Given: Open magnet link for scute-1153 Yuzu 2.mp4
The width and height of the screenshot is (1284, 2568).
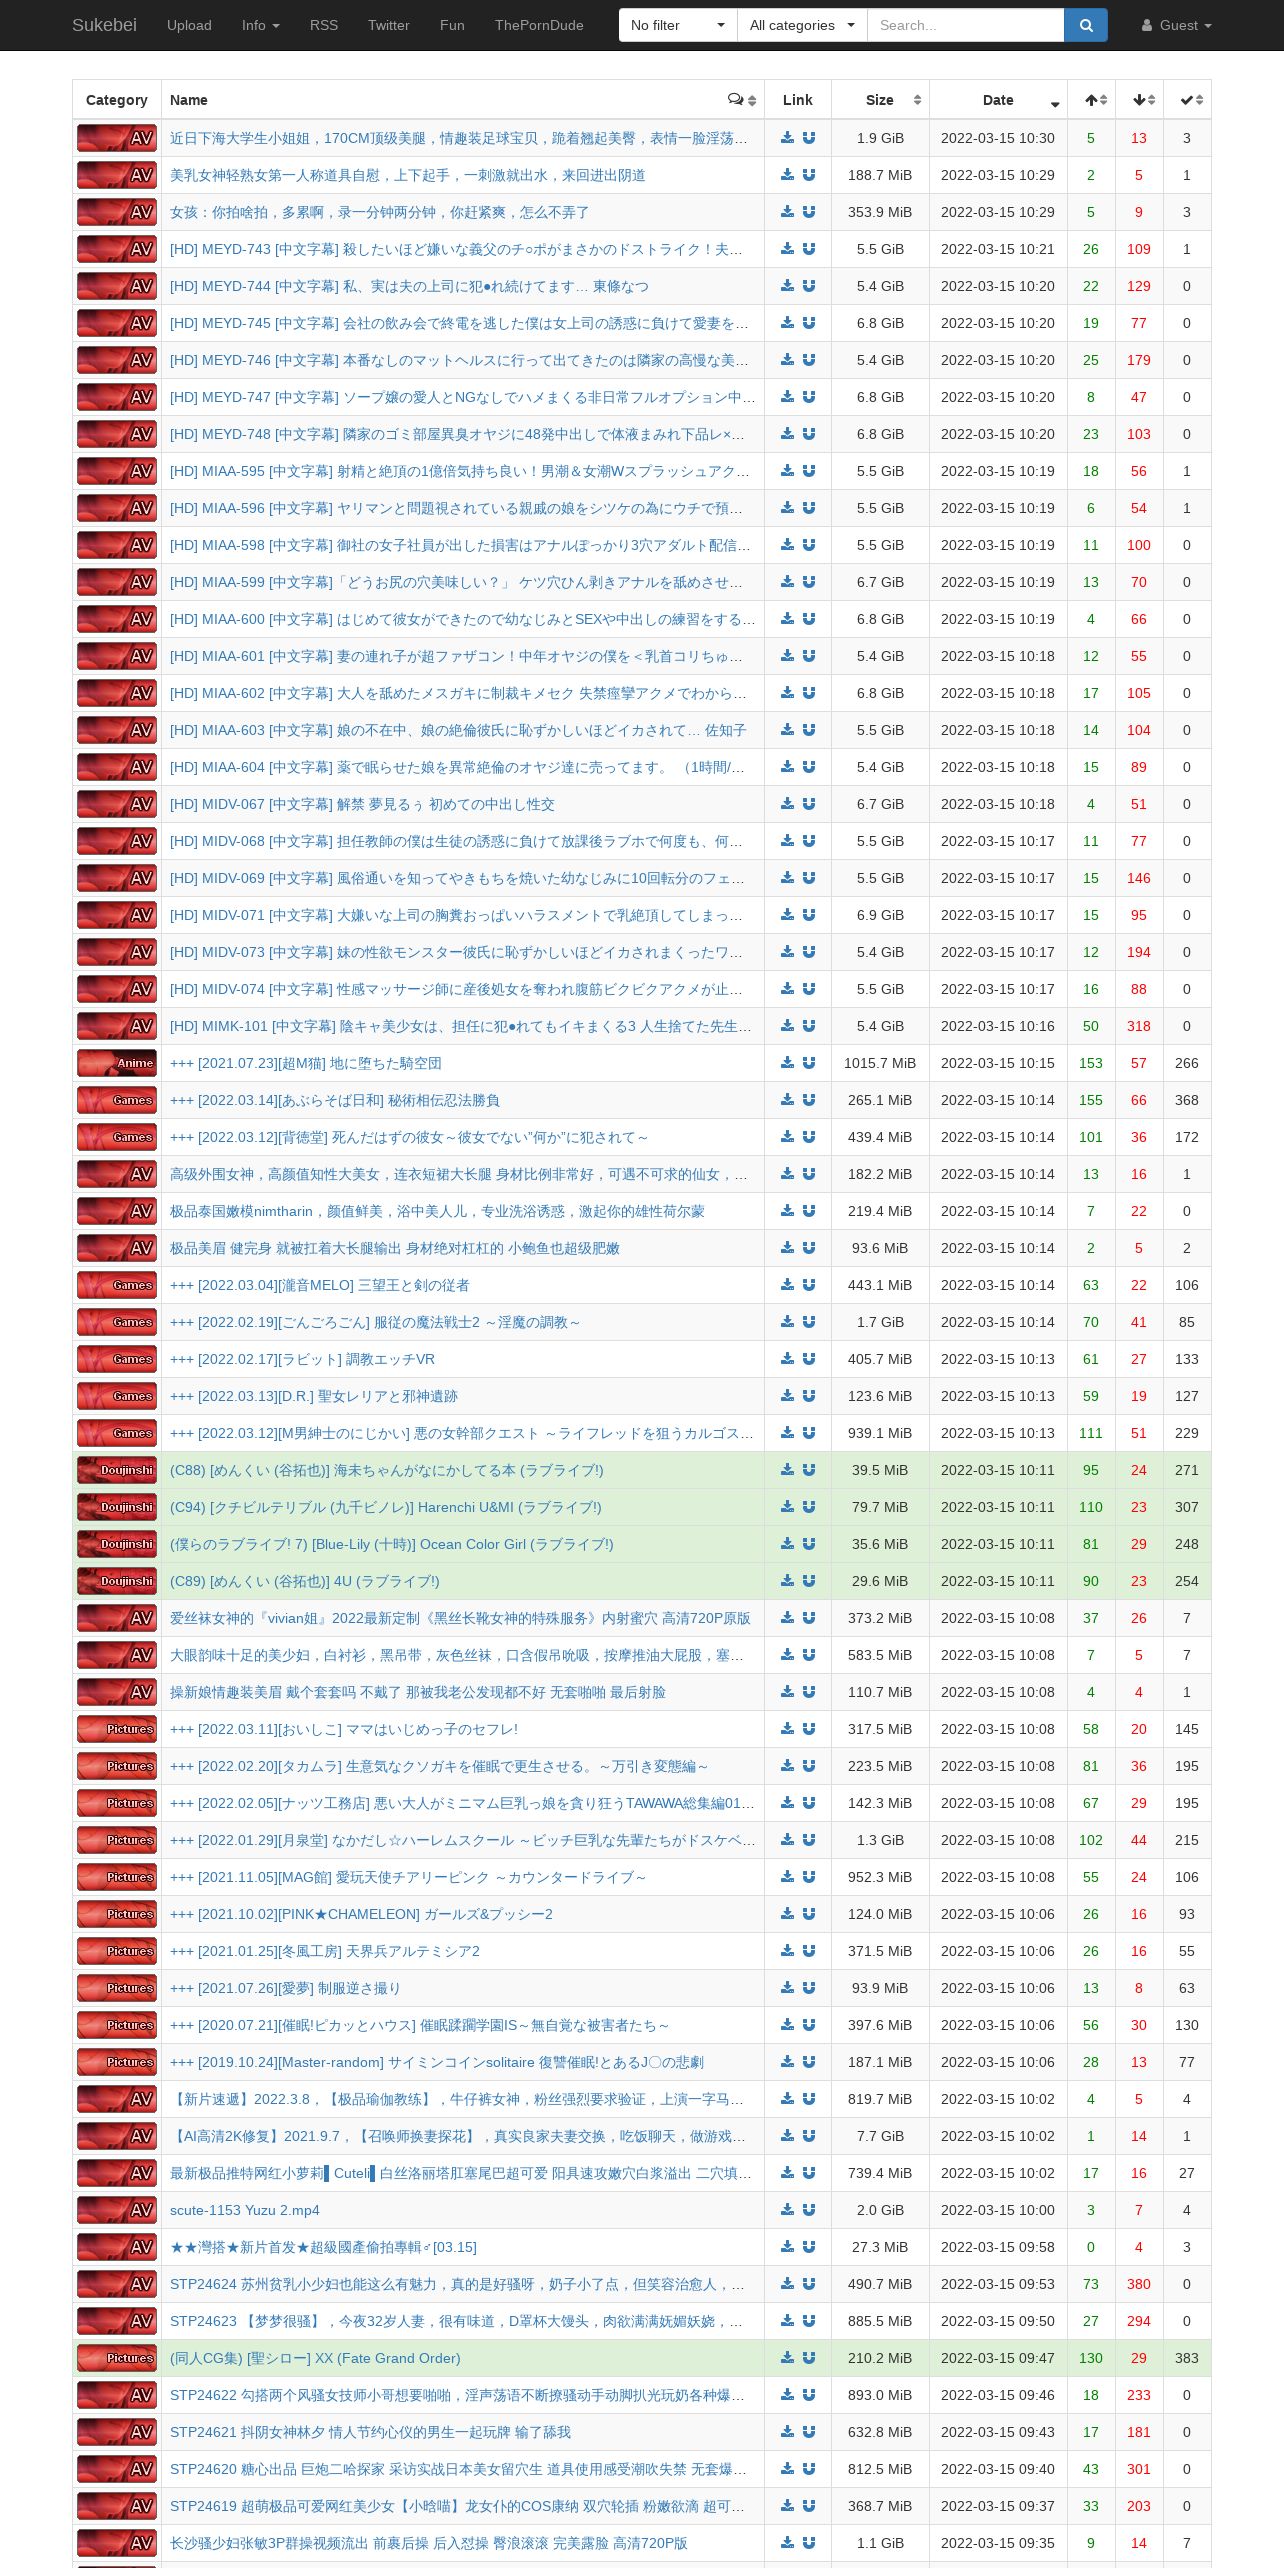Looking at the screenshot, I should pos(809,2210).
